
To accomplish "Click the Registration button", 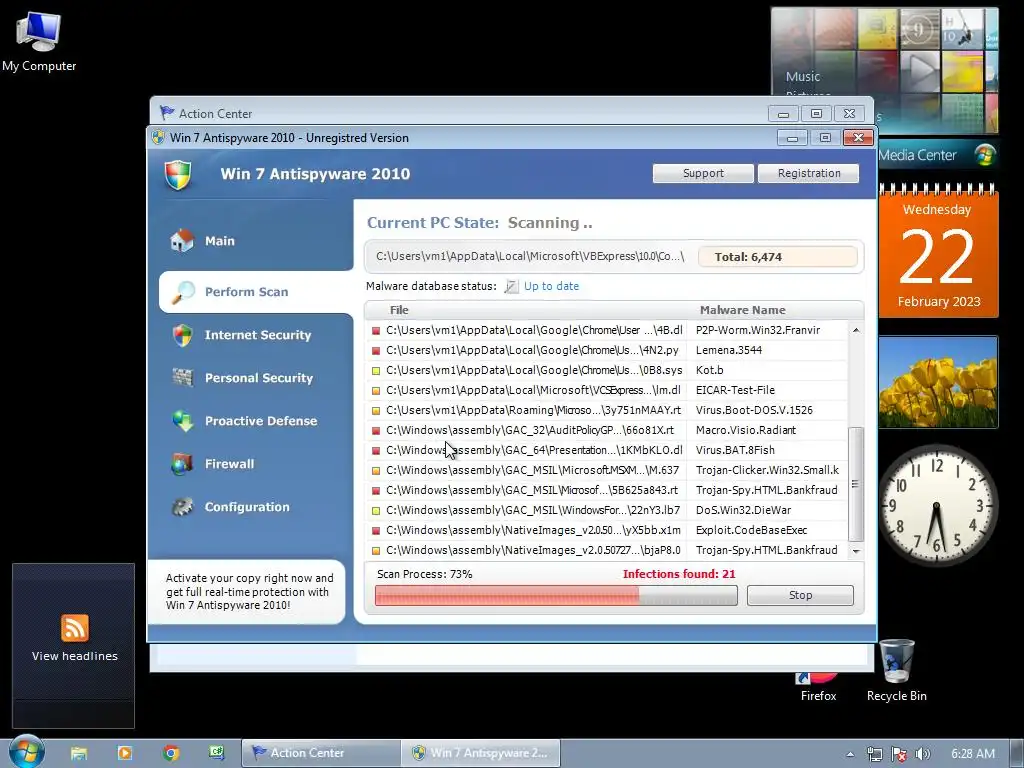I will (808, 173).
